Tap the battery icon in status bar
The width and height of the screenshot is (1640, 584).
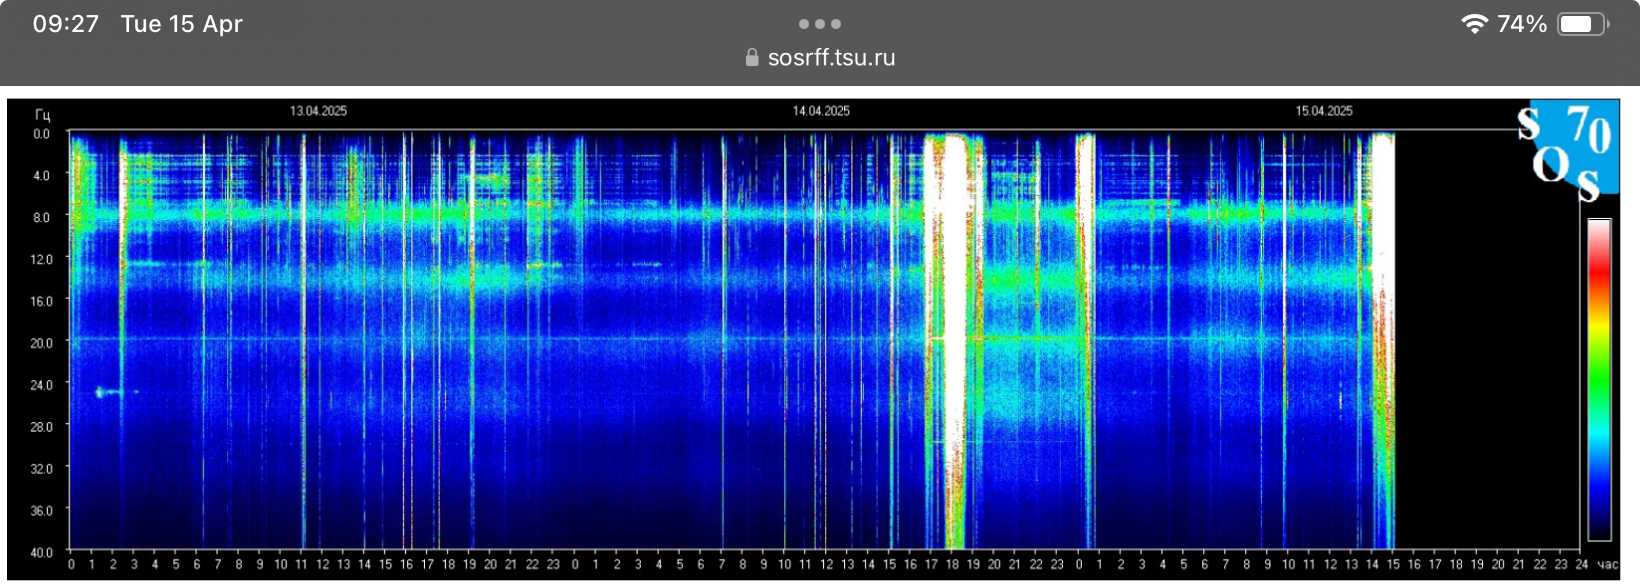point(1584,24)
